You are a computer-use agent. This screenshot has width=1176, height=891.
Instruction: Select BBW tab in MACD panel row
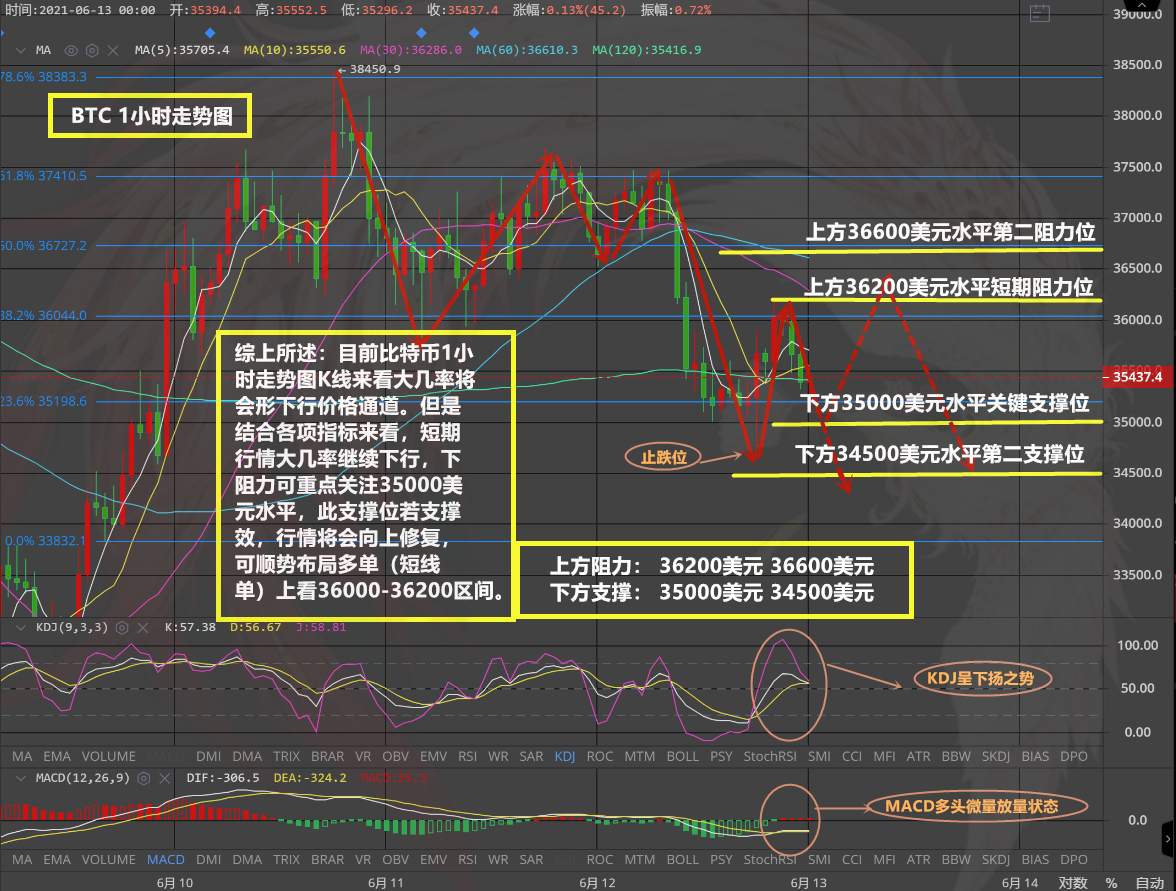956,860
